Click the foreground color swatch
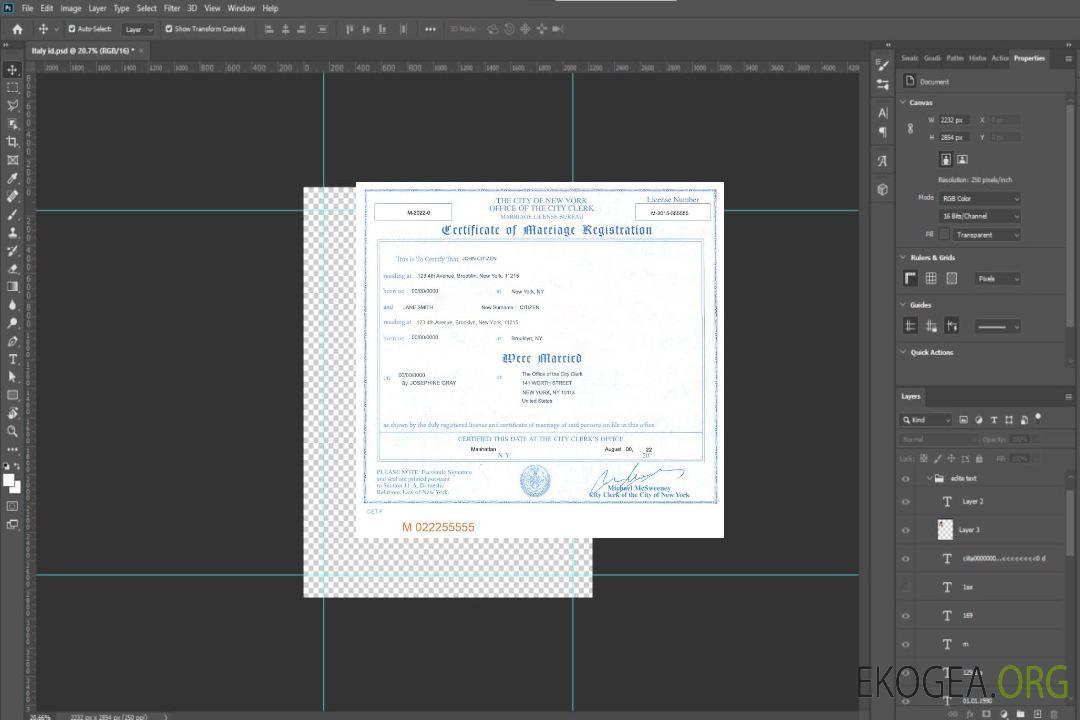This screenshot has height=720, width=1080. tap(8, 481)
